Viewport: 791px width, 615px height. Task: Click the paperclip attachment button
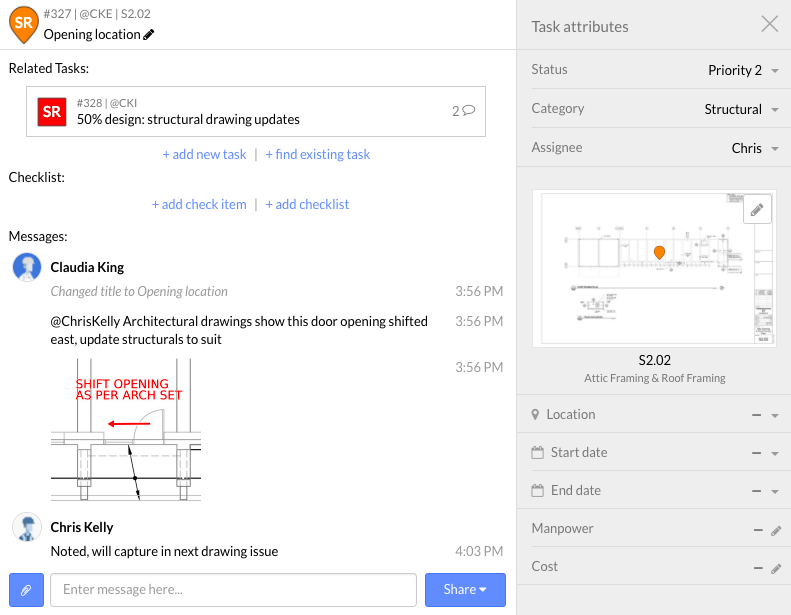[x=26, y=589]
